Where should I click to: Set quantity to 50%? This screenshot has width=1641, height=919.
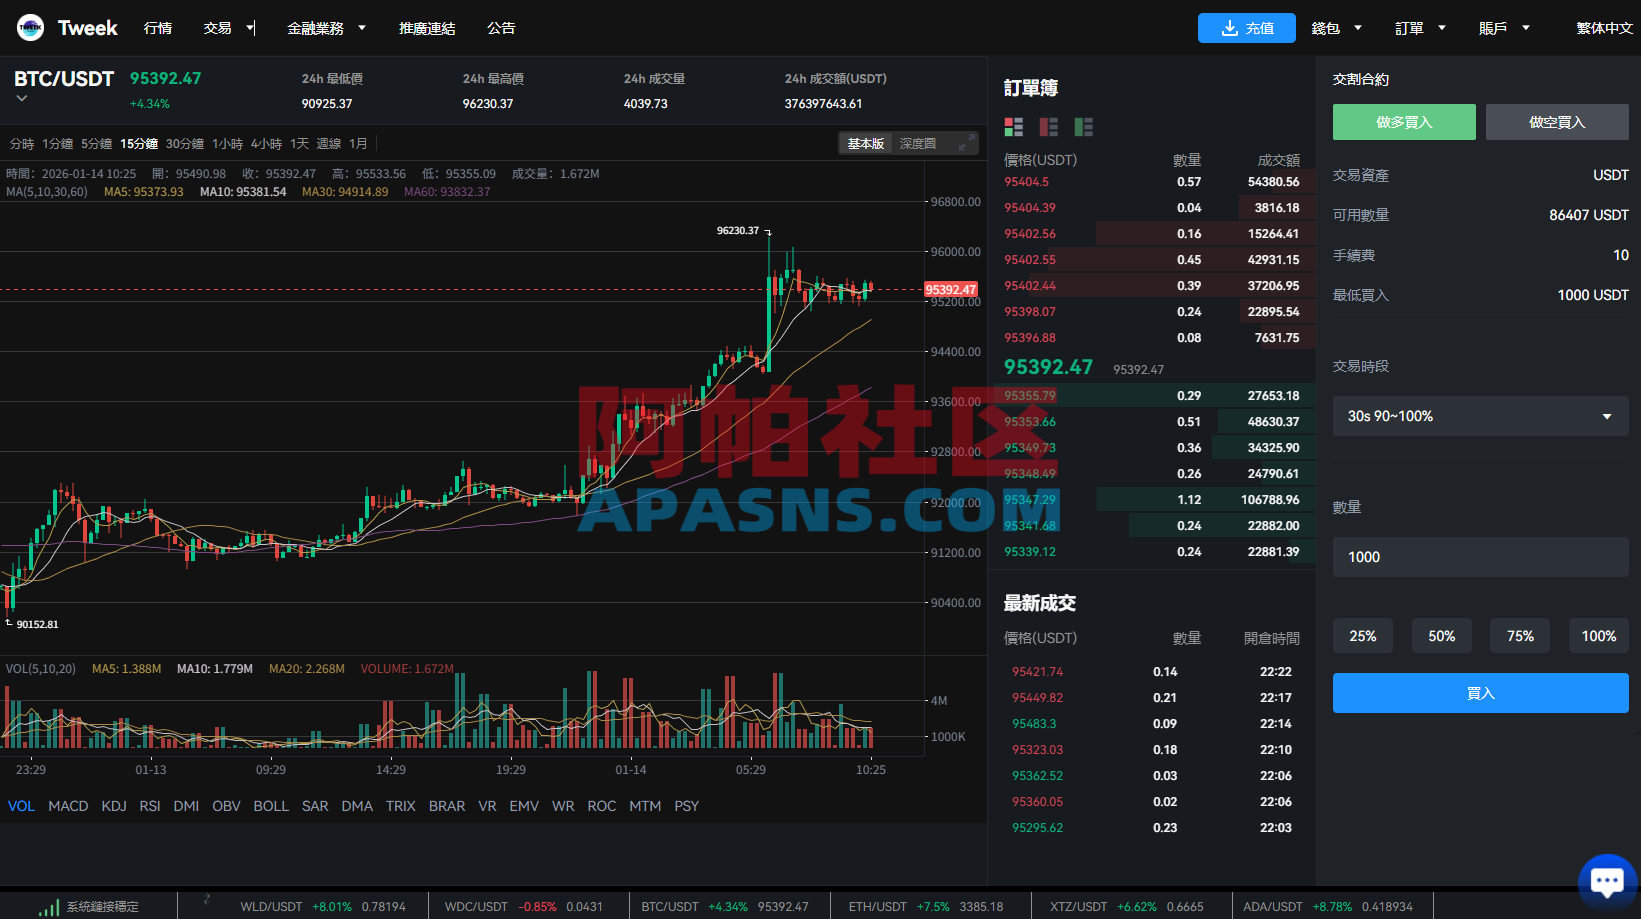[x=1441, y=636]
